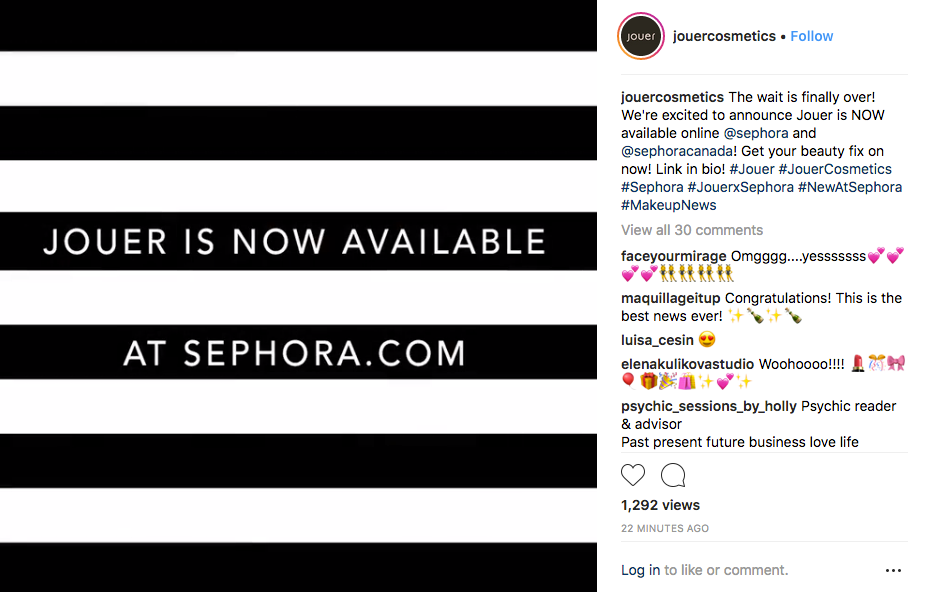This screenshot has height=592, width=928.
Task: Click the Jouer profile avatar icon
Action: [x=640, y=36]
